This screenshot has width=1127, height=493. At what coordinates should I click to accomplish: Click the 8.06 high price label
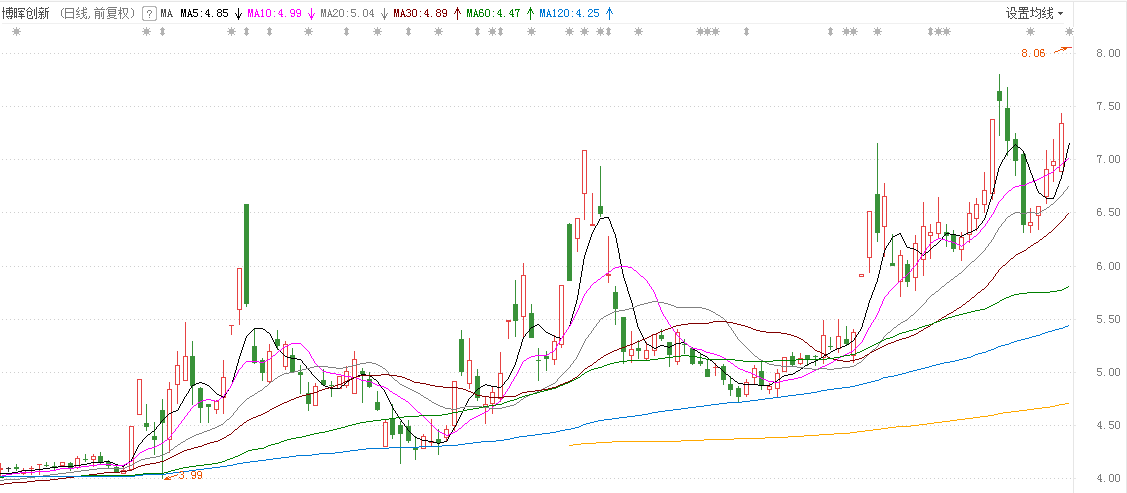[1033, 53]
